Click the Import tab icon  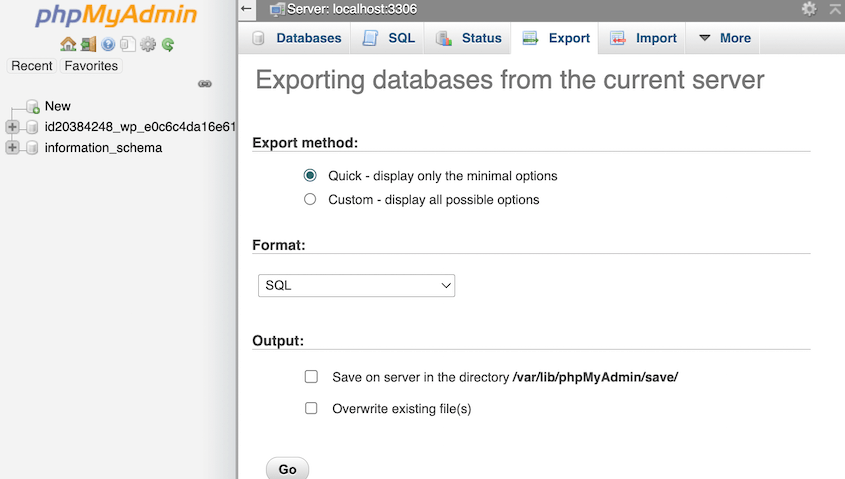pos(618,38)
